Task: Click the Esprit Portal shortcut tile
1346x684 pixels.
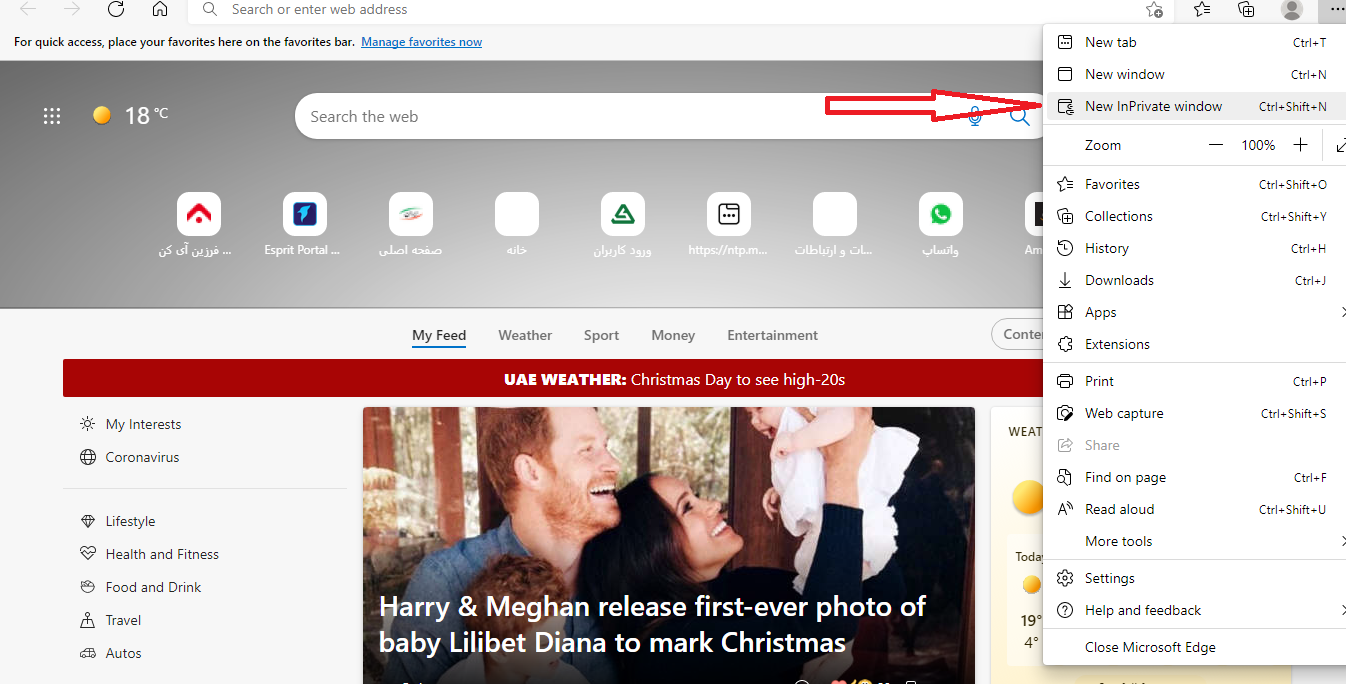Action: tap(304, 214)
